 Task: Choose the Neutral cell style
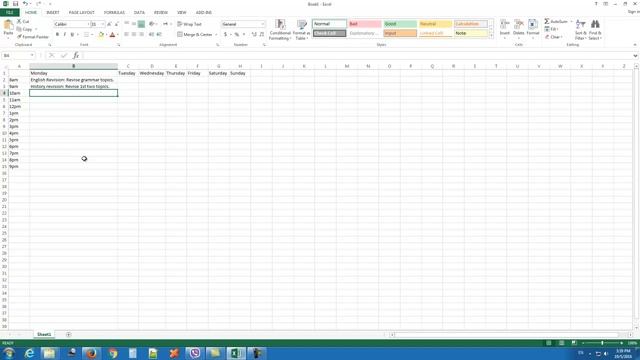[x=435, y=24]
